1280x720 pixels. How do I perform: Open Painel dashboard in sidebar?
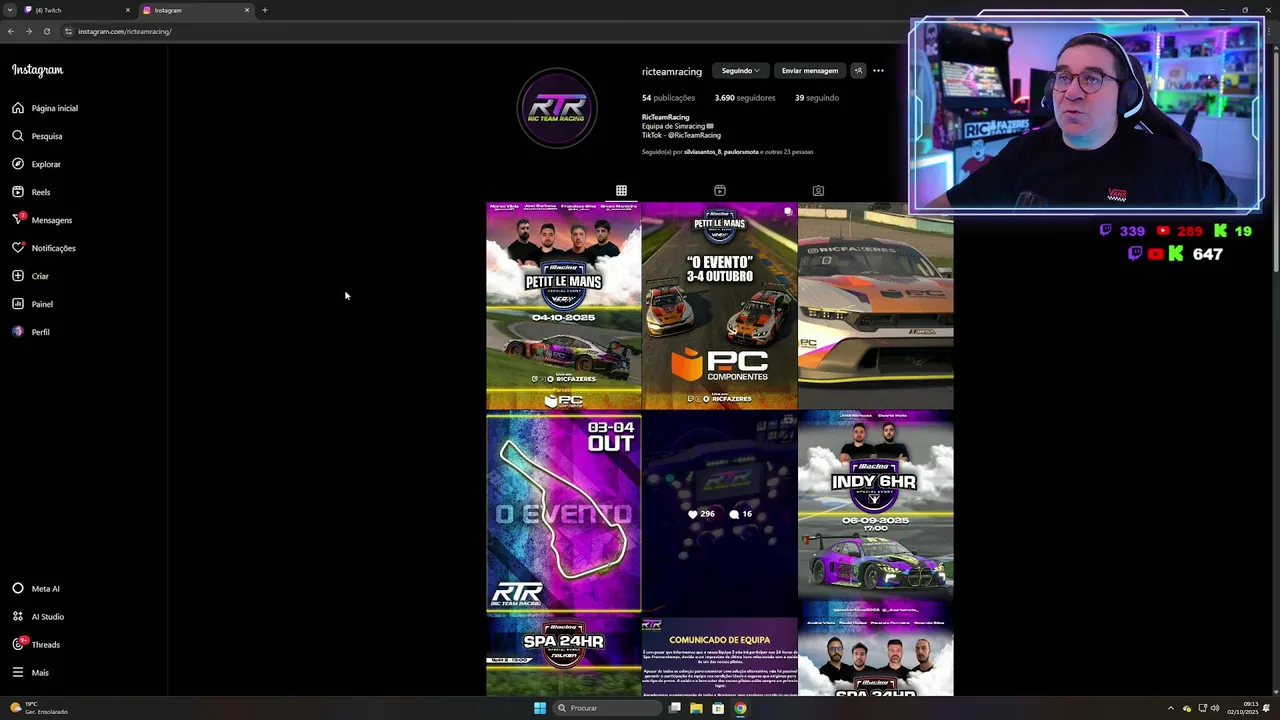pos(32,304)
